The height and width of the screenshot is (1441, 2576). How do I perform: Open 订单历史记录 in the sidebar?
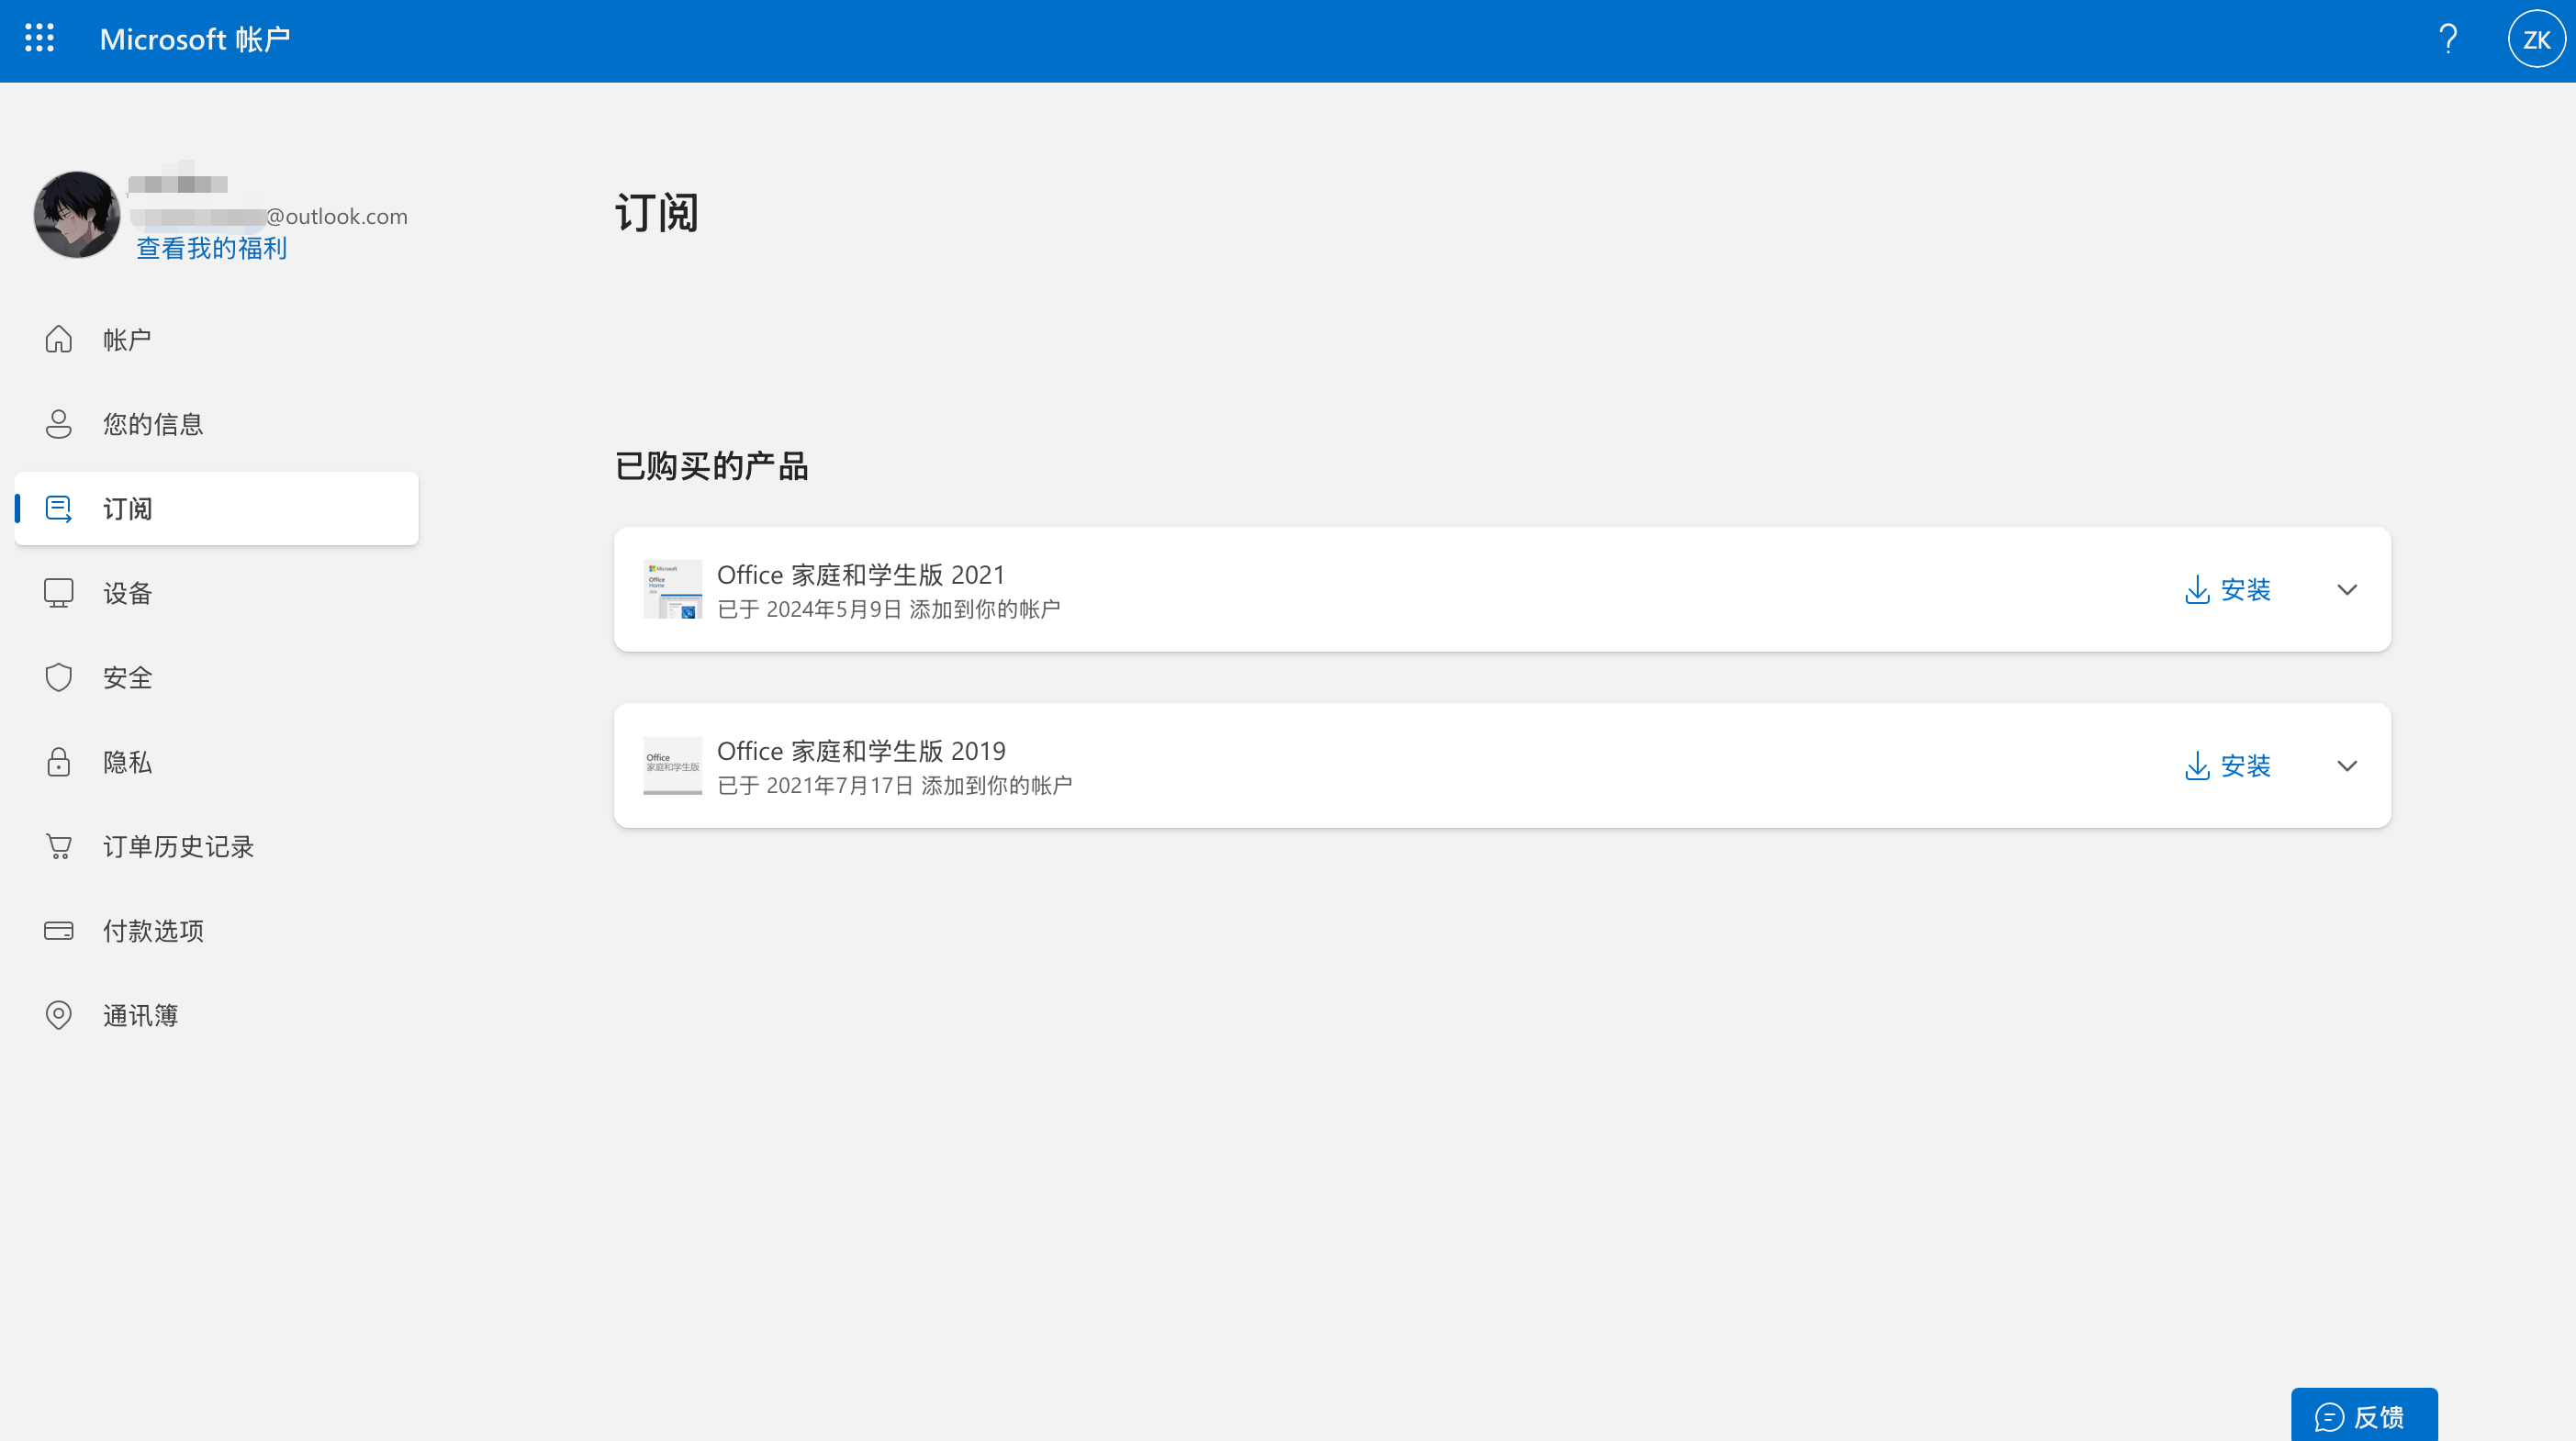216,846
